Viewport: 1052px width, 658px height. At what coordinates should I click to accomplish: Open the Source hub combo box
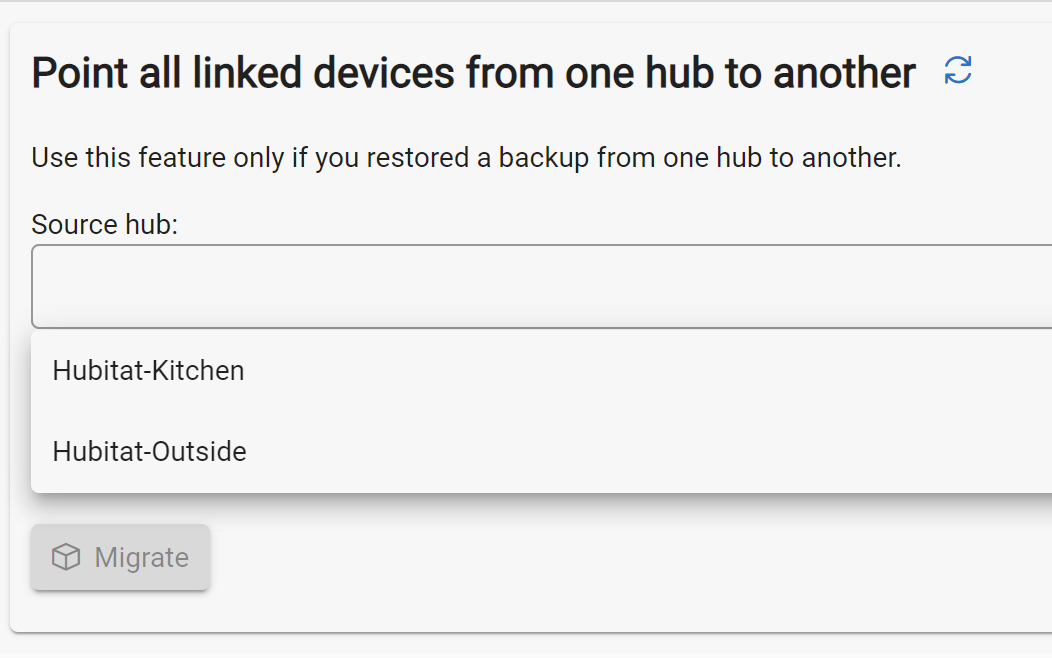540,287
